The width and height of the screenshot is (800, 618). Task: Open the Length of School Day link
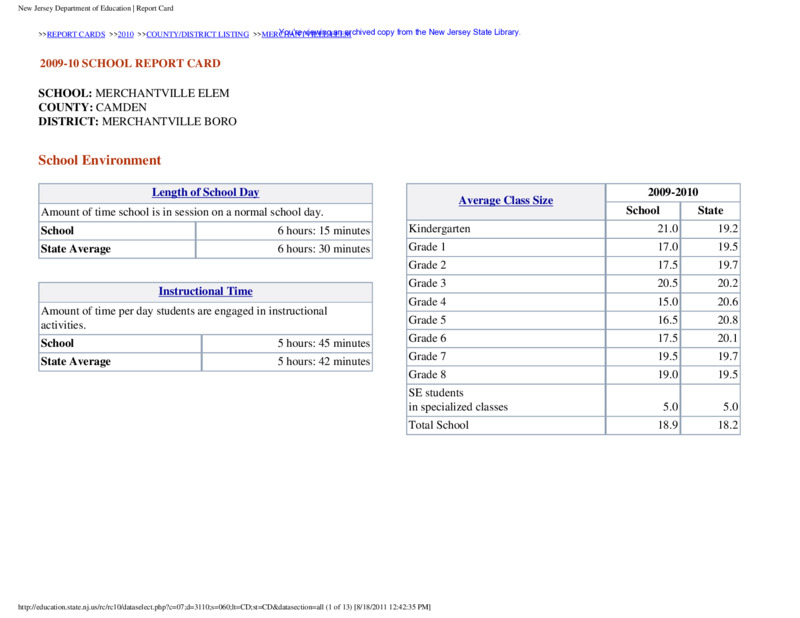206,192
